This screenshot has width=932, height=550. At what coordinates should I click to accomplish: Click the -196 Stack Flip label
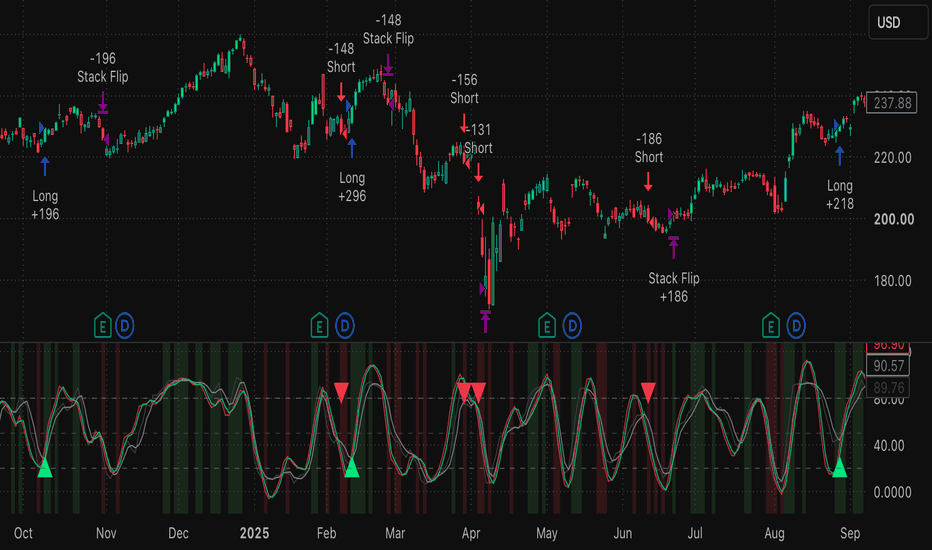[102, 67]
